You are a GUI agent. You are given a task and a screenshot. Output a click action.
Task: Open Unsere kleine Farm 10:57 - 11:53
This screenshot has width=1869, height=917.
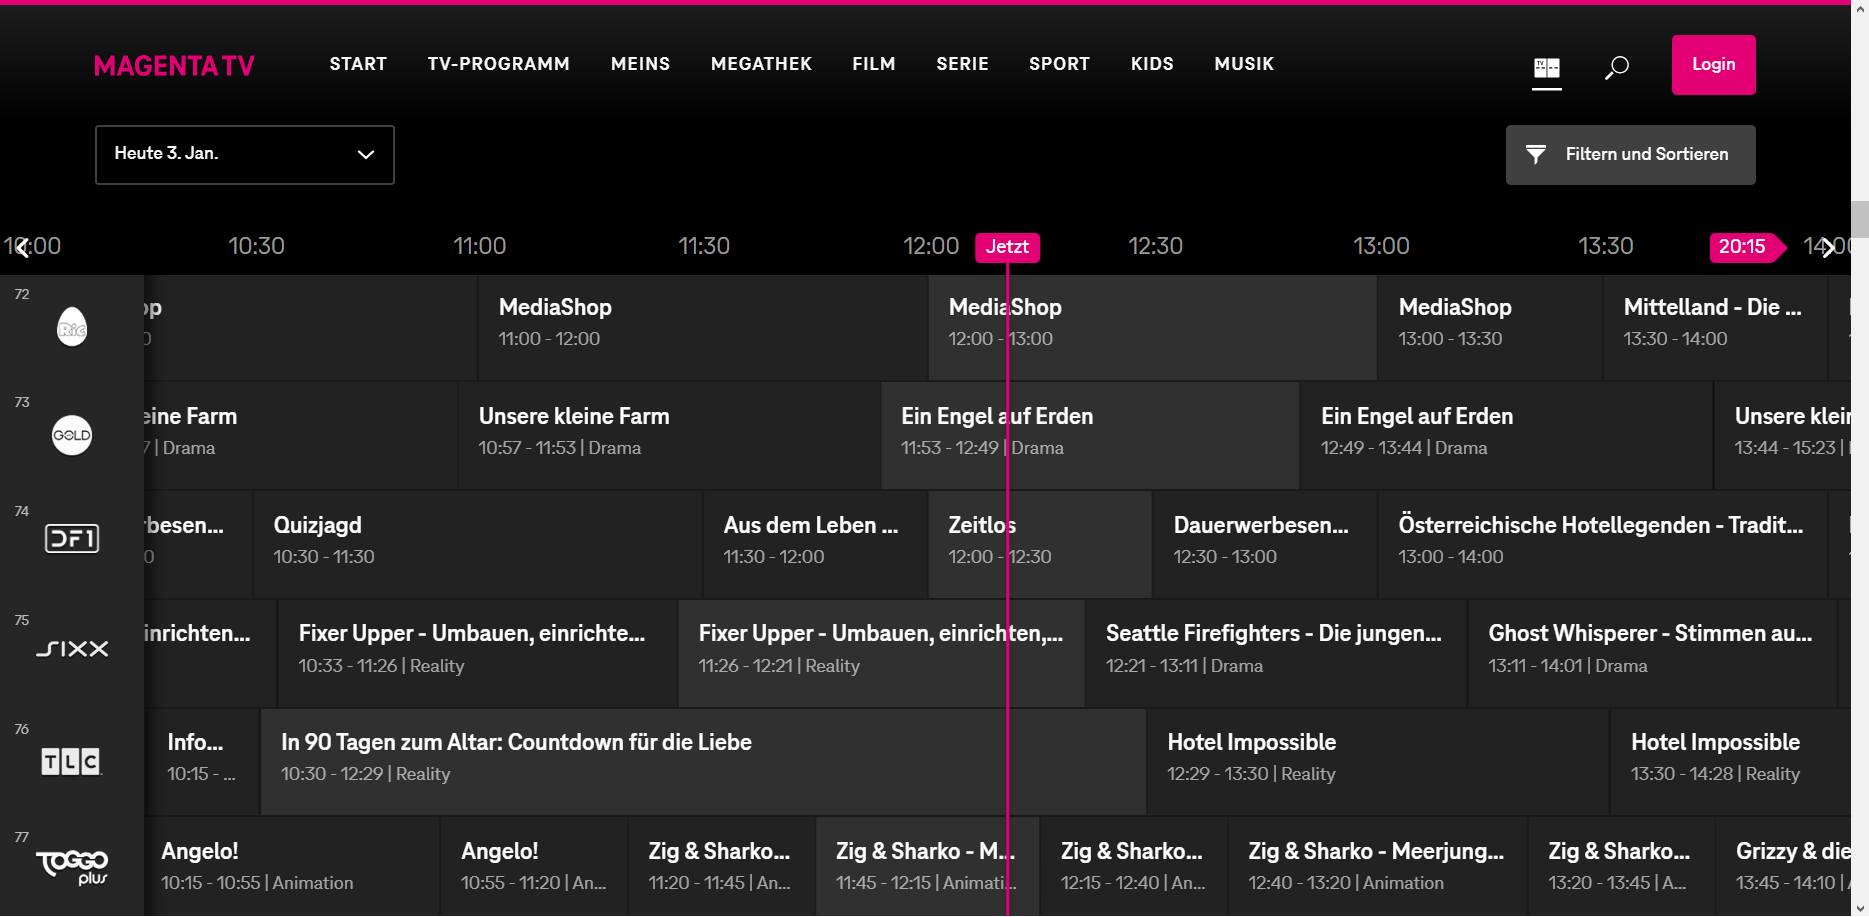click(x=669, y=437)
